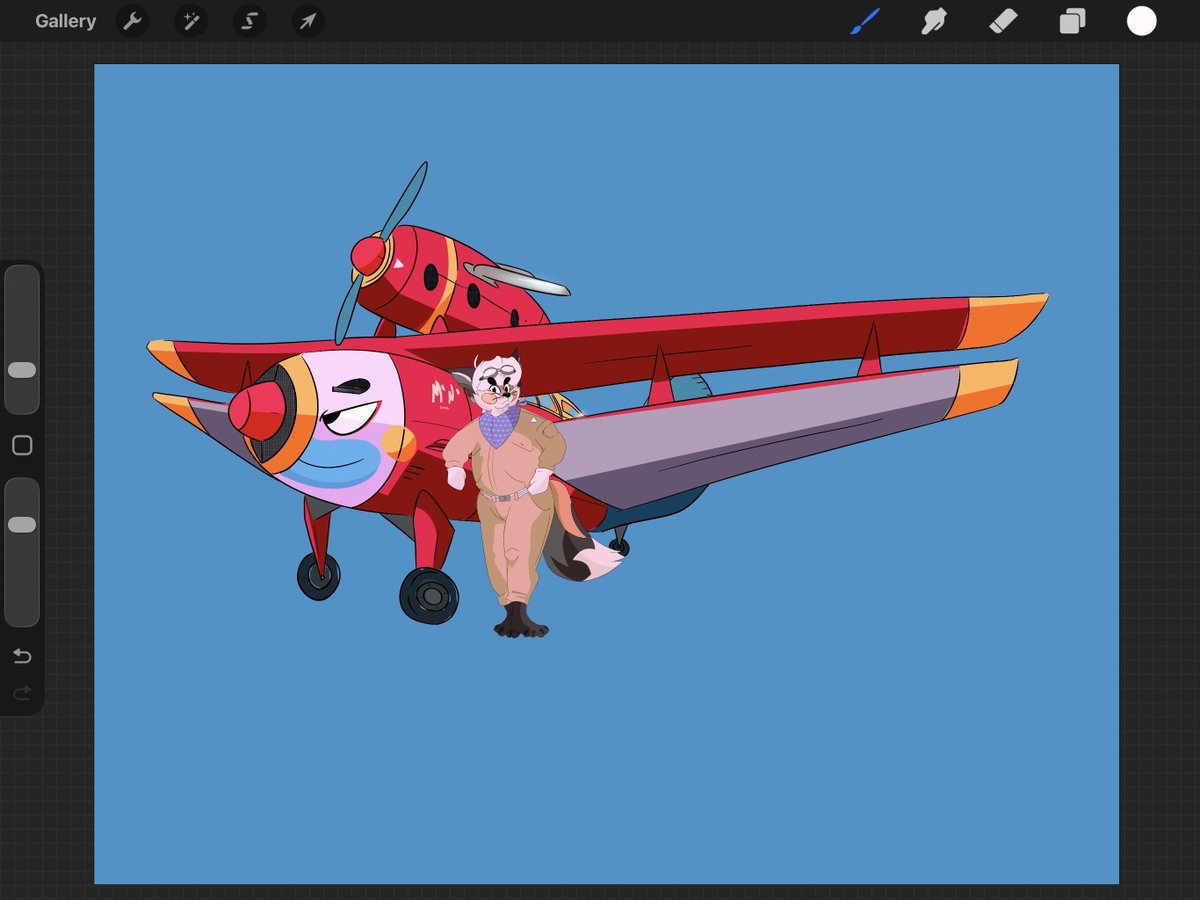Open the Layers panel
1200x900 pixels.
pyautogui.click(x=1072, y=21)
